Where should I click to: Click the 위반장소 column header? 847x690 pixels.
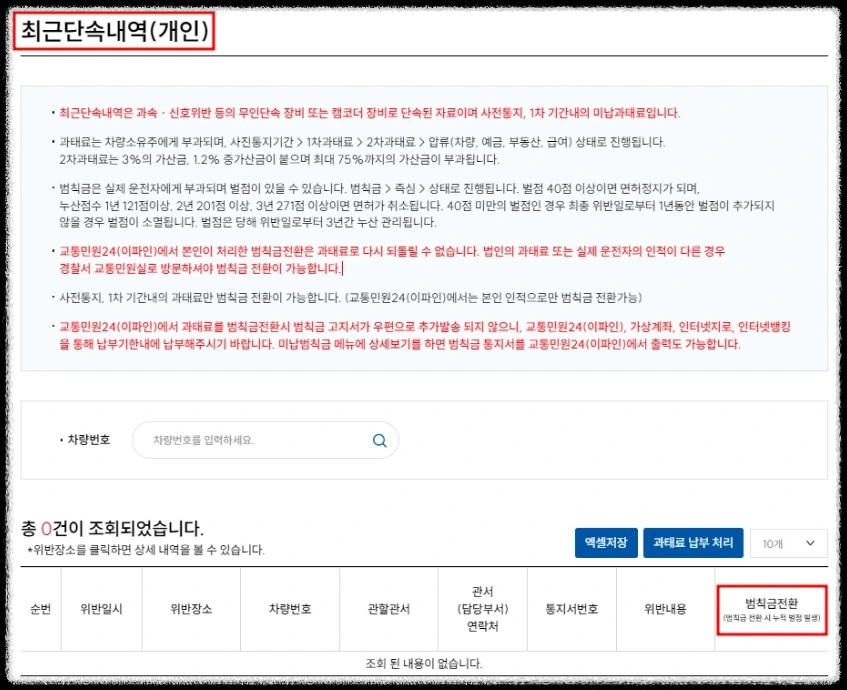[x=190, y=609]
